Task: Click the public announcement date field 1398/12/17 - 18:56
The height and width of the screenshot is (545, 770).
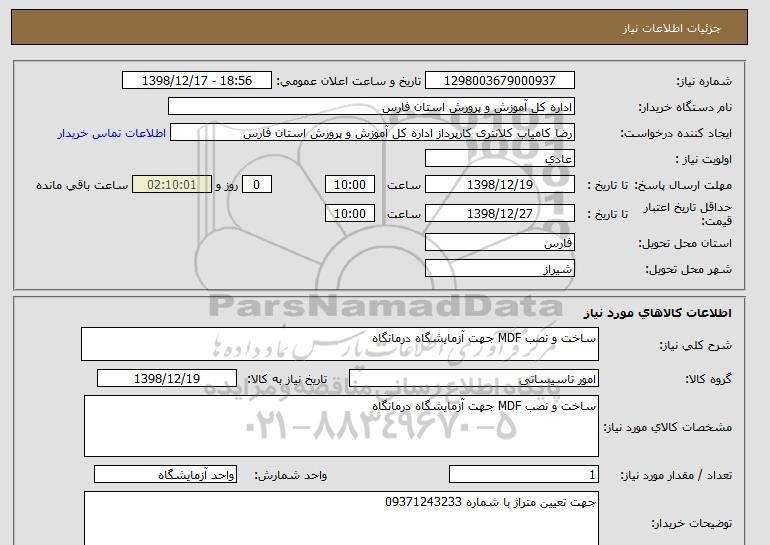Action: tap(196, 81)
